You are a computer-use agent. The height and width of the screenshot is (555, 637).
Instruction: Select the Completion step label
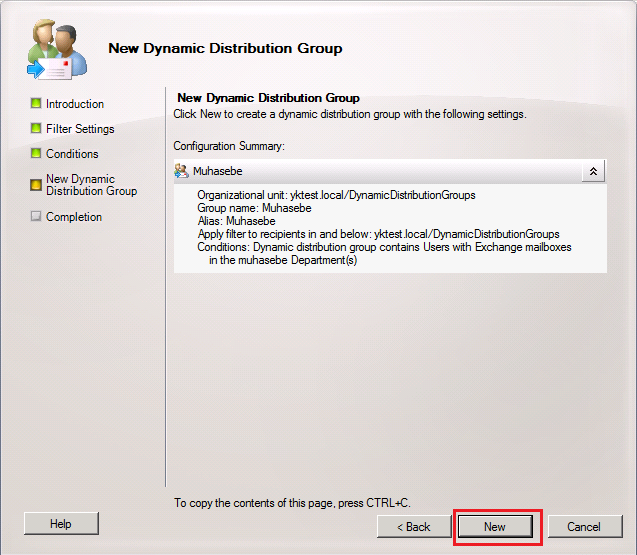pyautogui.click(x=74, y=217)
